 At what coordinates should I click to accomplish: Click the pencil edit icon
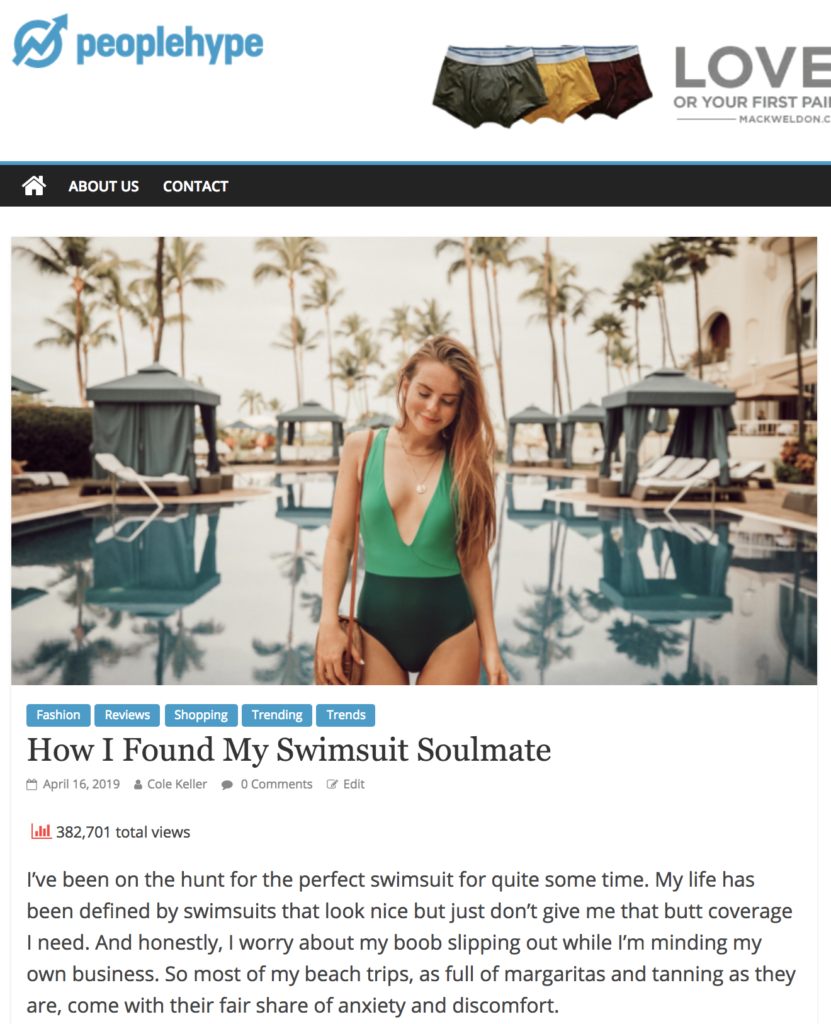(x=332, y=784)
